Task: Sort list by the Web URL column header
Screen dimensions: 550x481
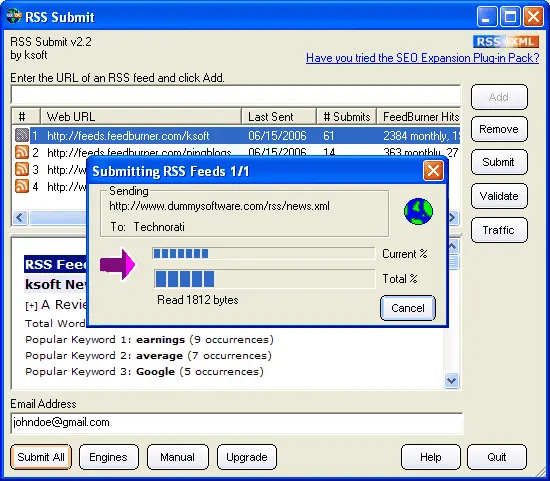Action: (x=141, y=116)
